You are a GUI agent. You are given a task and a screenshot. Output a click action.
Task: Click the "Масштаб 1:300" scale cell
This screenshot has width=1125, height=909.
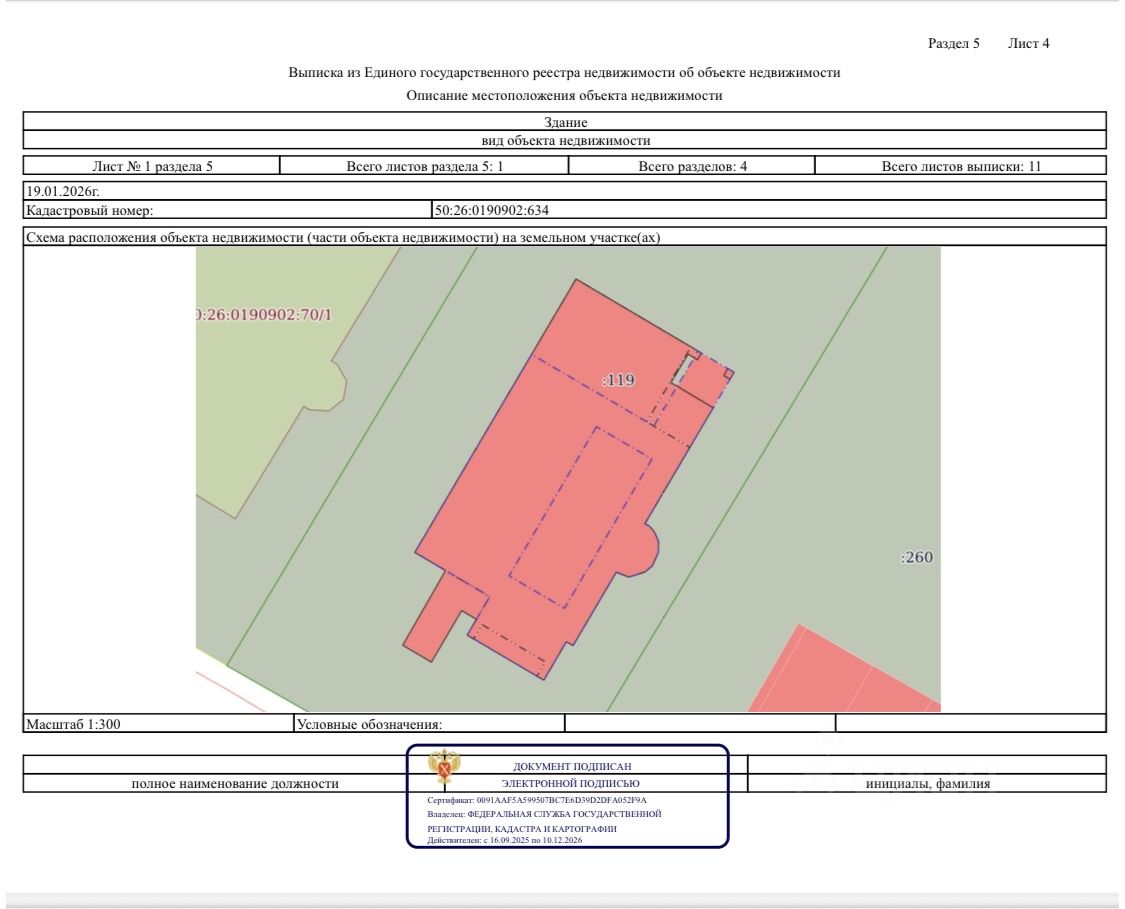pos(73,724)
